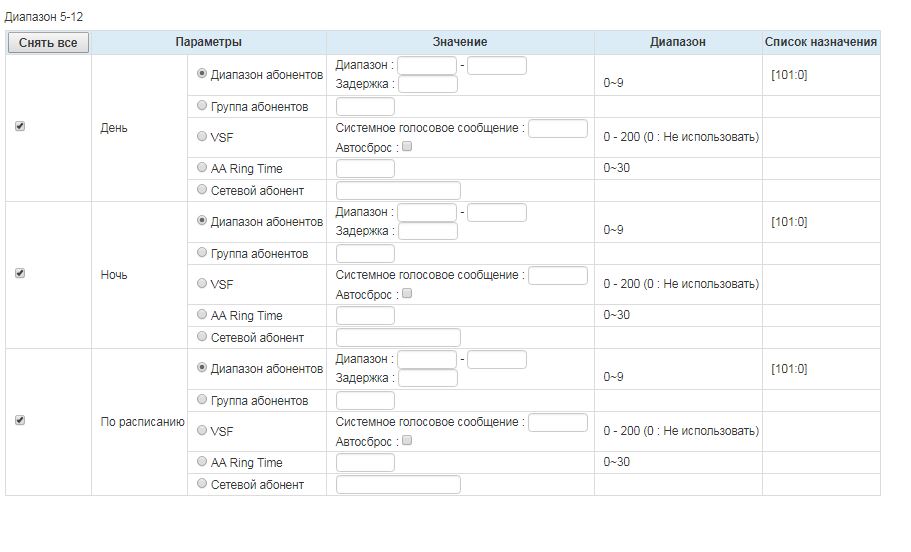
Task: Uncheck the Ночь row checkbox
Action: click(x=20, y=274)
